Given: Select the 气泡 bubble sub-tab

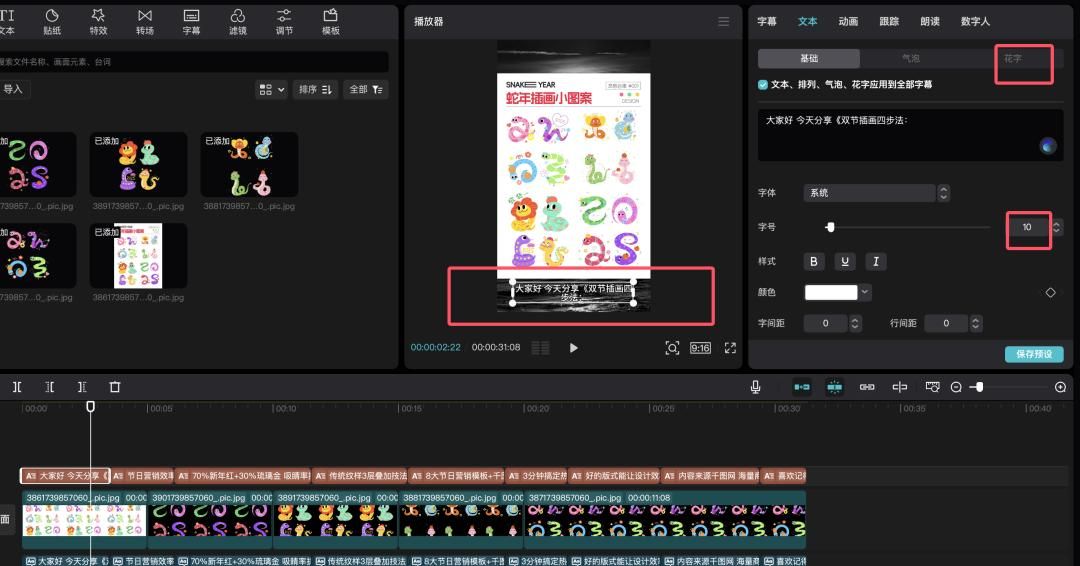Looking at the screenshot, I should pyautogui.click(x=911, y=59).
